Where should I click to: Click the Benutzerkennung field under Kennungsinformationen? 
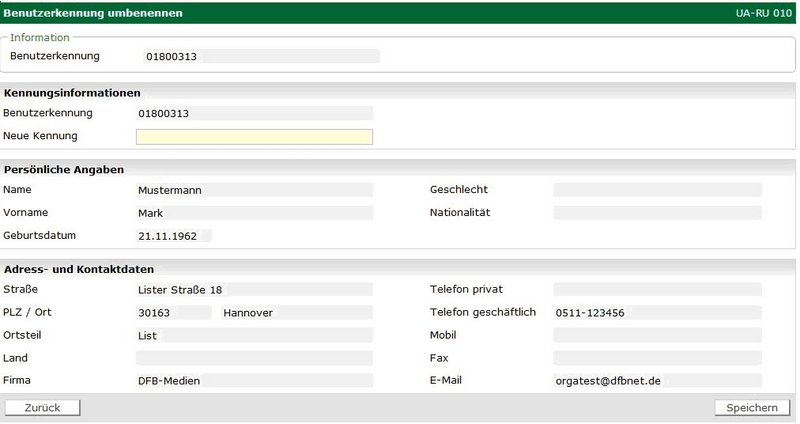pyautogui.click(x=254, y=114)
